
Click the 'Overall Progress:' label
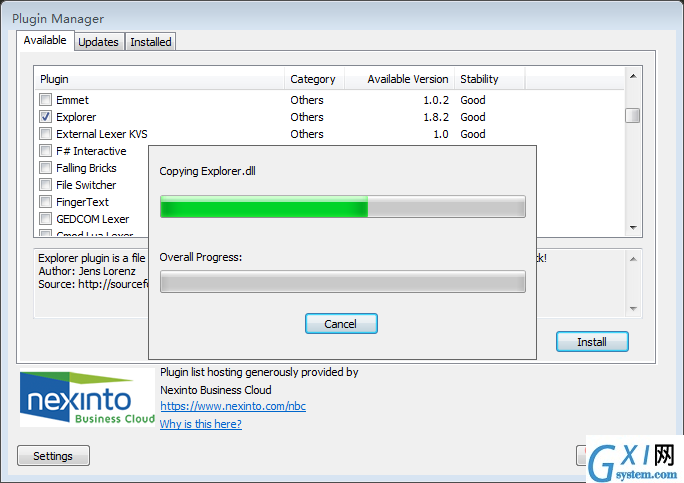click(201, 257)
